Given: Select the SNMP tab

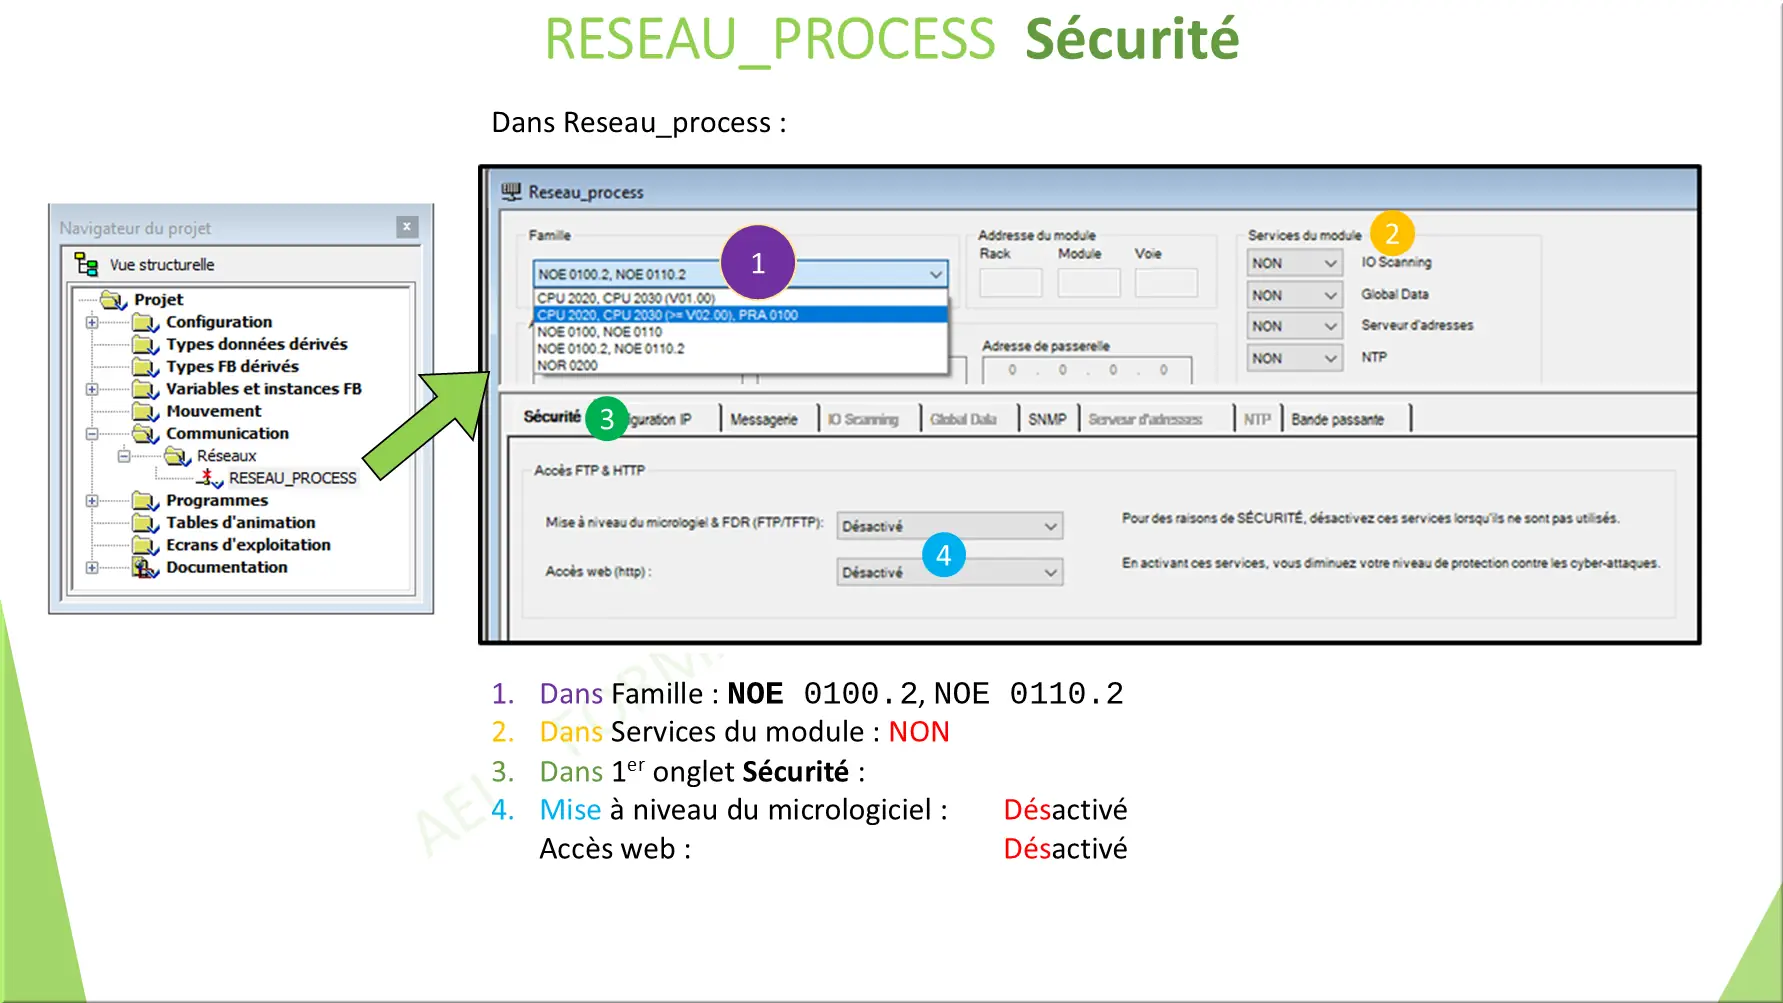Looking at the screenshot, I should (1046, 418).
